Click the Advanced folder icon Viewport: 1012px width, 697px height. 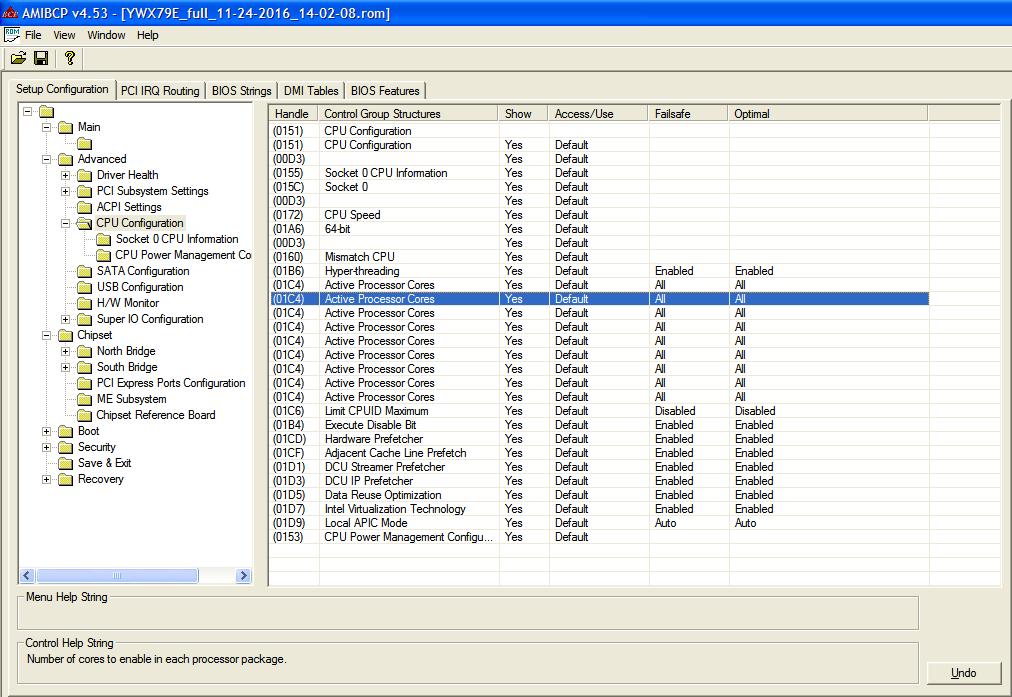click(x=66, y=159)
